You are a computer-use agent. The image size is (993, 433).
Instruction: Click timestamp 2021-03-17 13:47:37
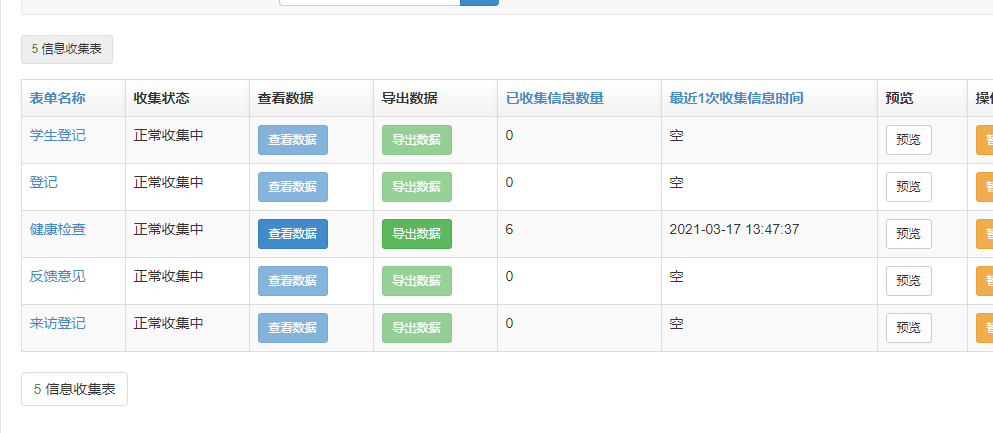(734, 229)
